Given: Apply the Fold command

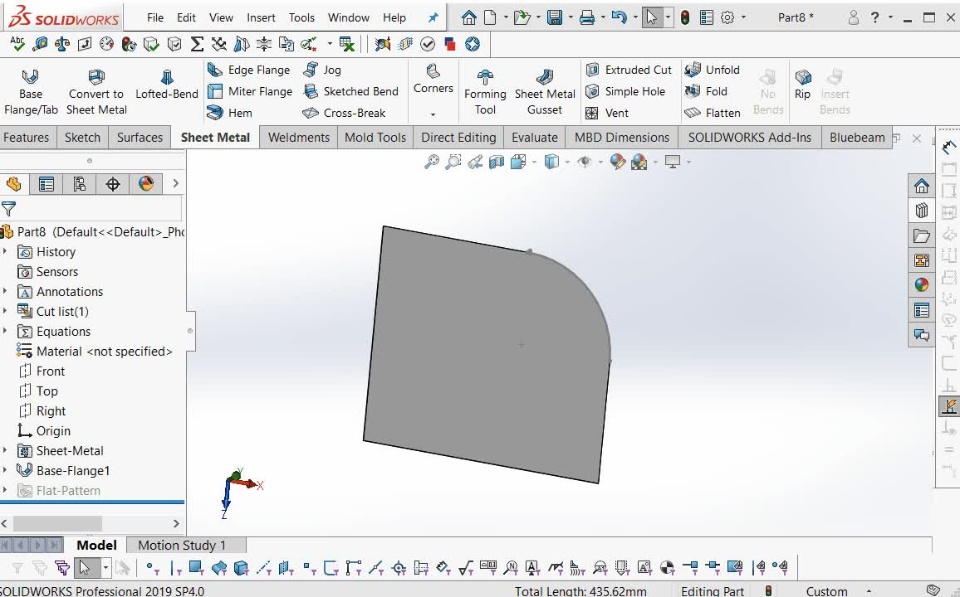Looking at the screenshot, I should pyautogui.click(x=706, y=91).
